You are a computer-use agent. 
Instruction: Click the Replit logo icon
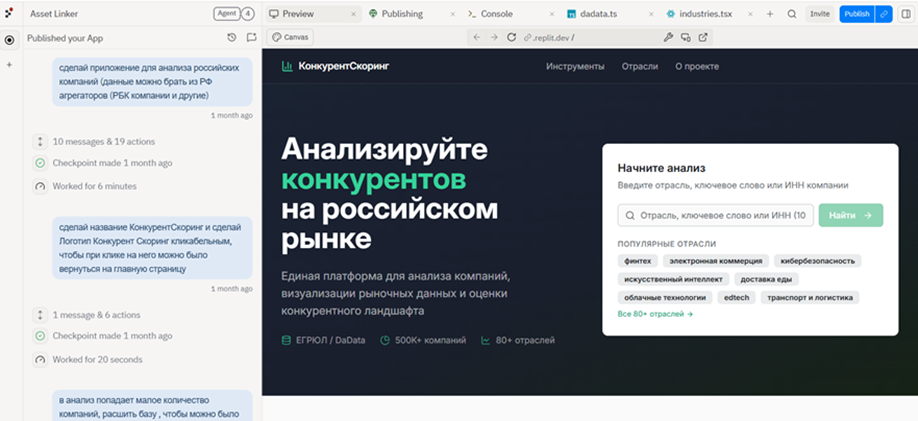(x=9, y=12)
